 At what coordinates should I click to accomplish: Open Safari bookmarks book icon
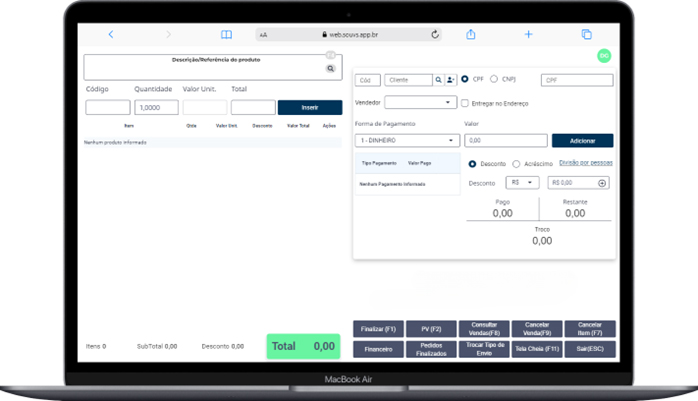[226, 34]
